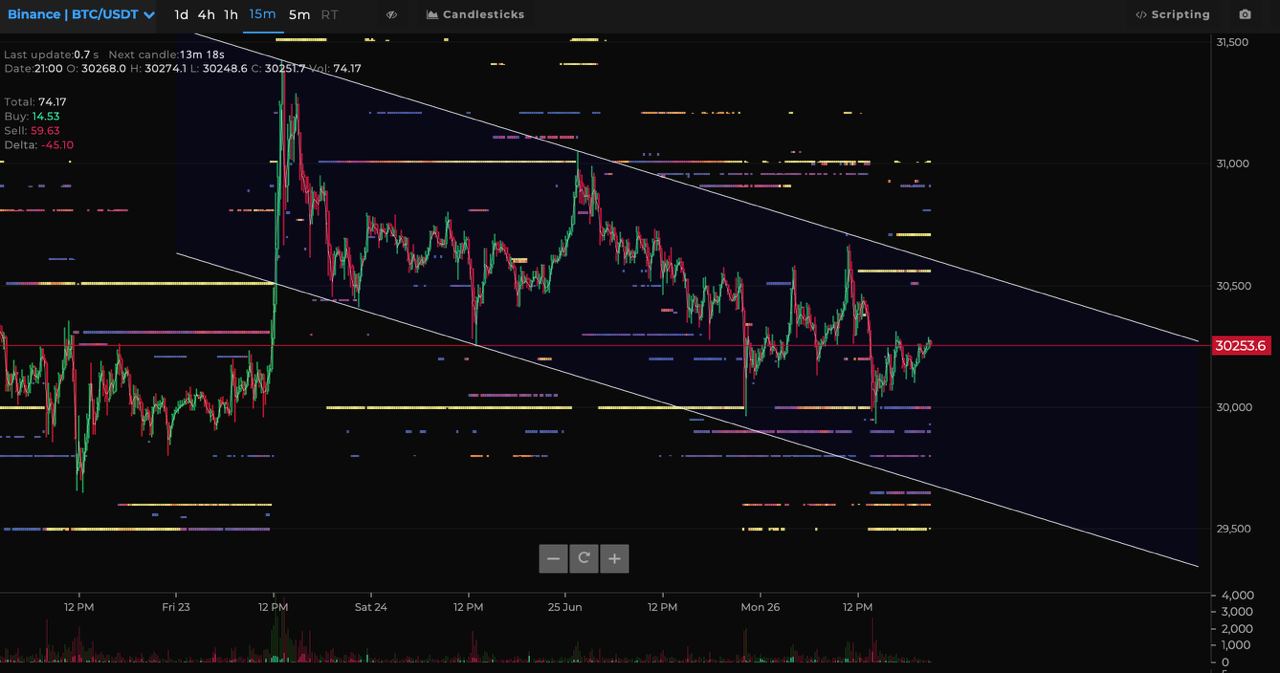The width and height of the screenshot is (1280, 673).
Task: Click the Mon 26 date label
Action: [760, 607]
